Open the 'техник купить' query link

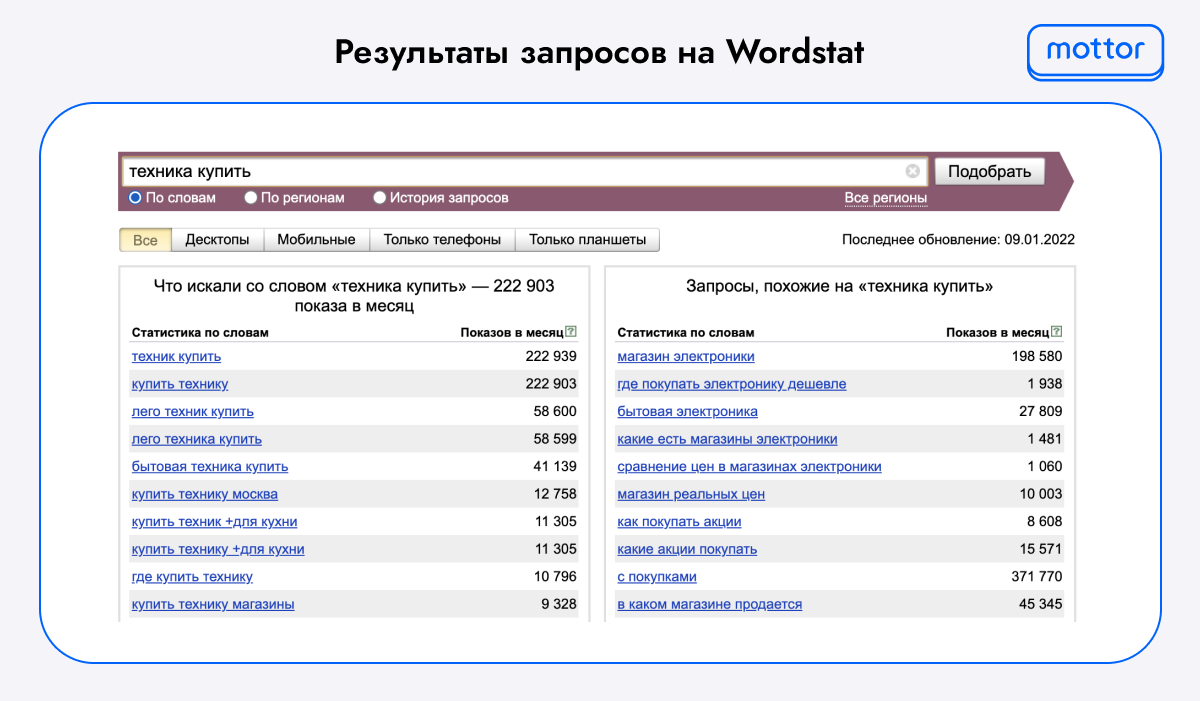click(x=177, y=357)
